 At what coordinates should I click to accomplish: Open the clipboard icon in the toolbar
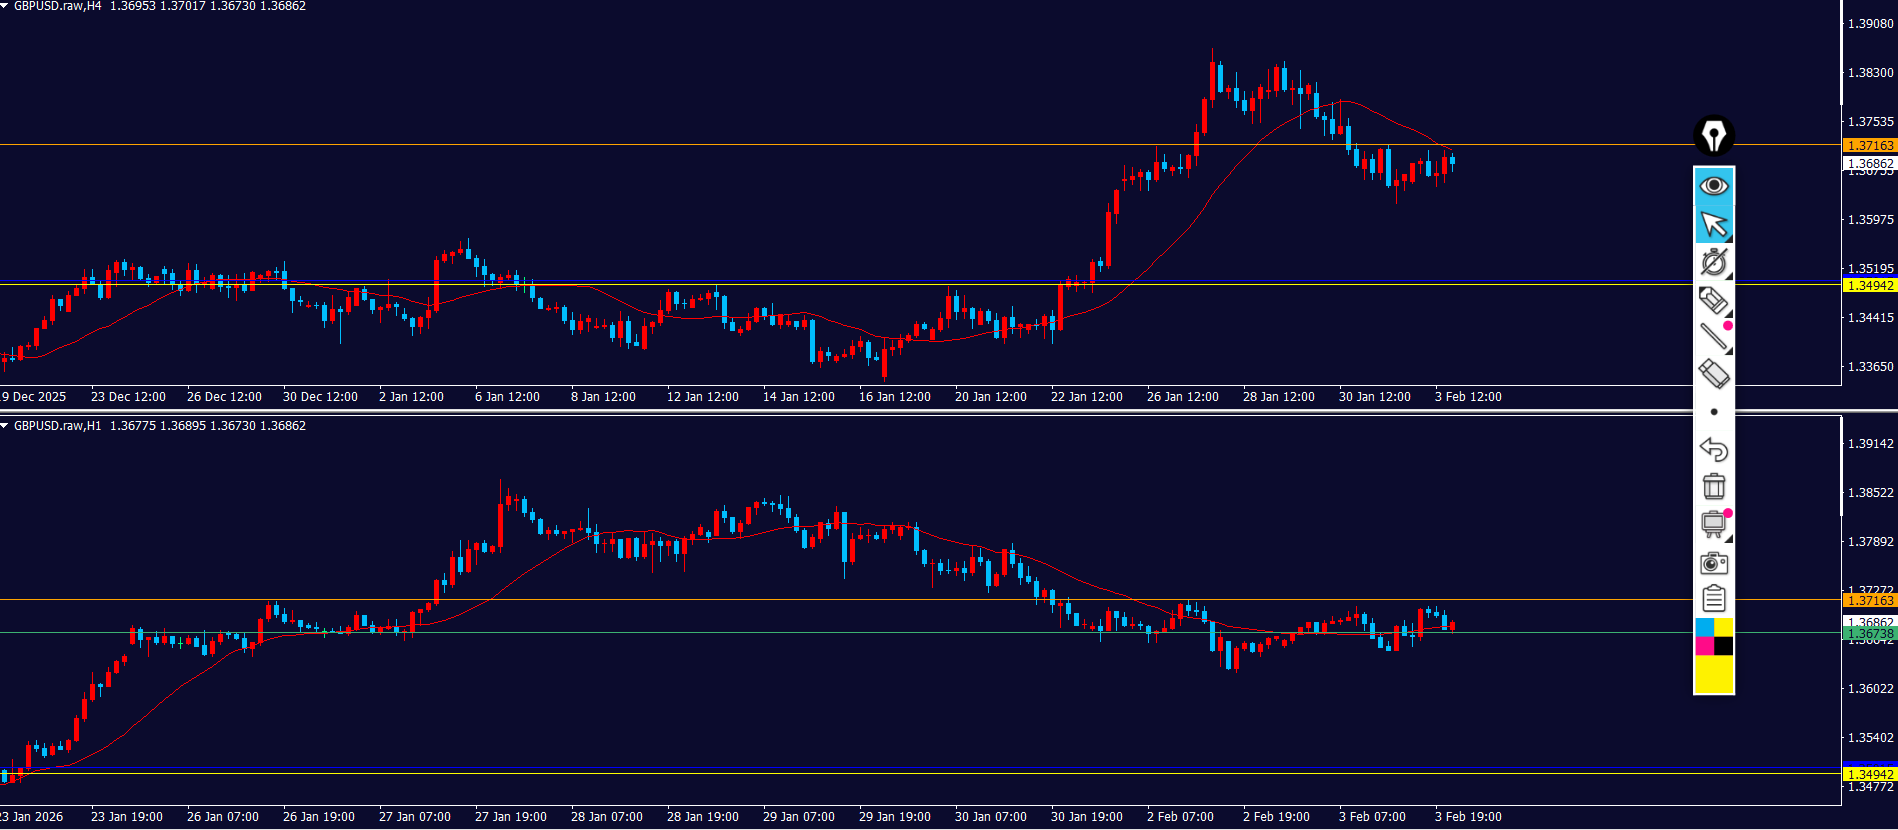coord(1713,599)
